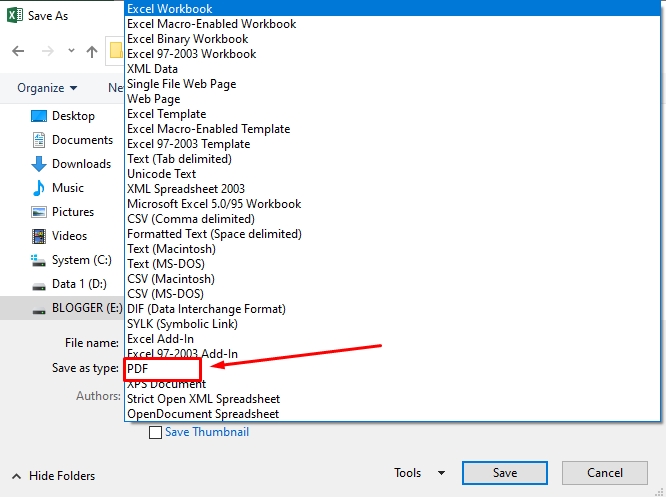Click the Data 1 (D:) drive icon
The width and height of the screenshot is (666, 497).
(x=39, y=286)
